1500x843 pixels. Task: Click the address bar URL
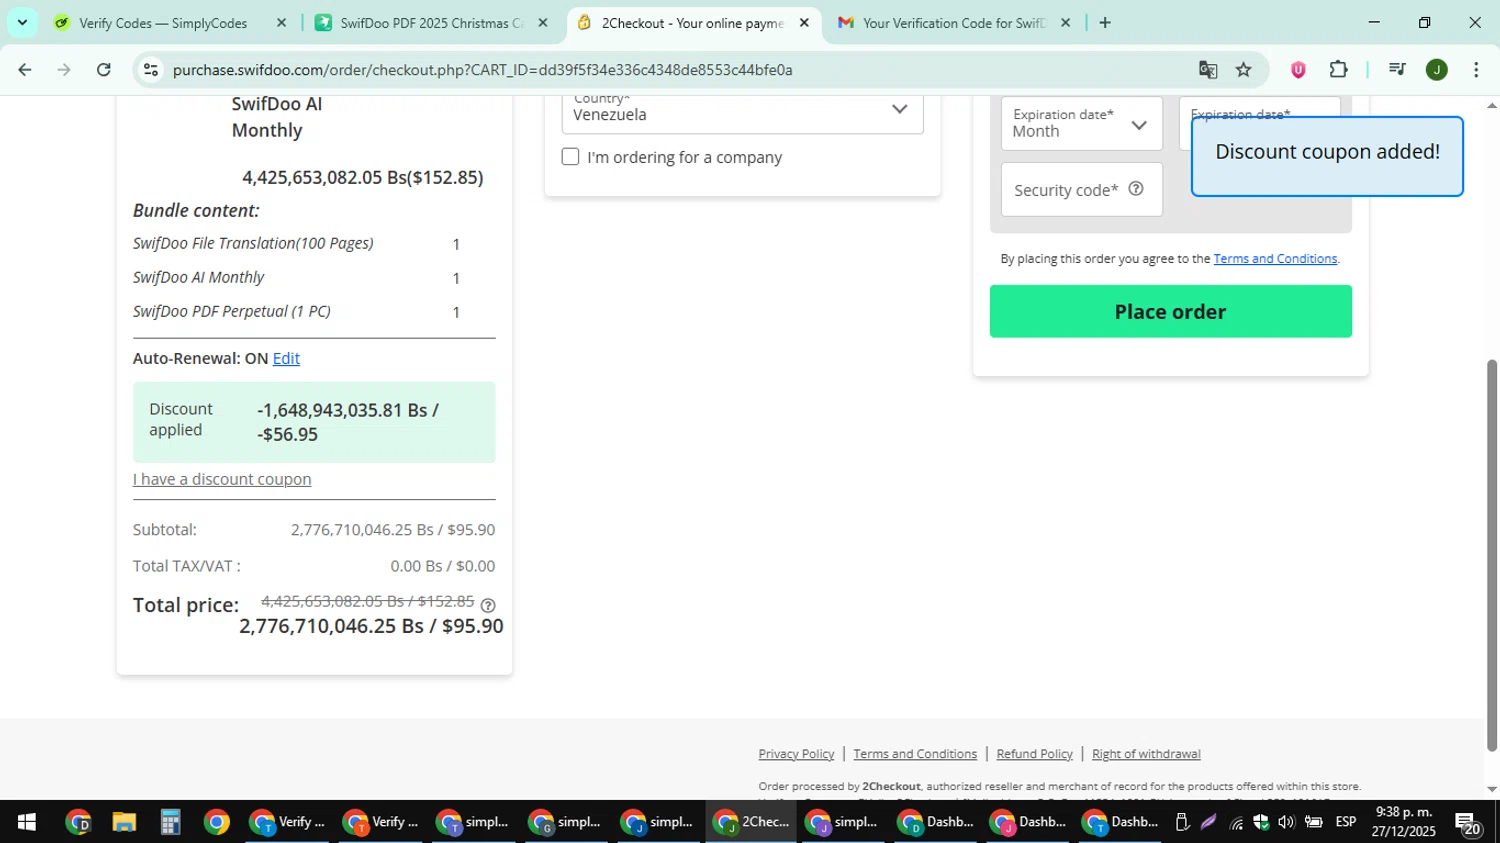pyautogui.click(x=482, y=70)
